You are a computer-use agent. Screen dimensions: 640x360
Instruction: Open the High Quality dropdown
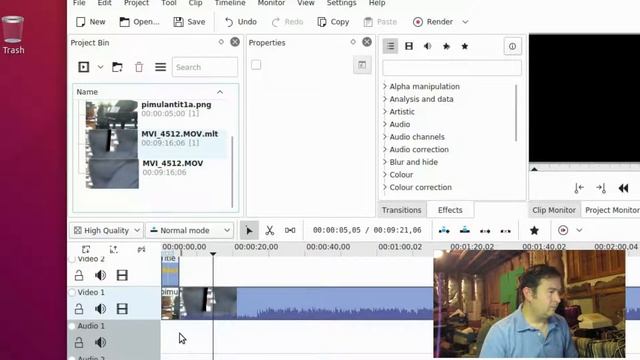107,231
